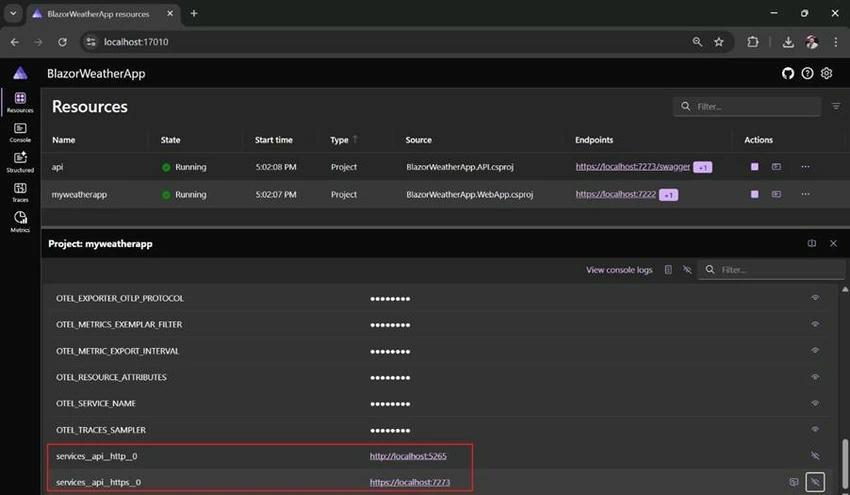Open the Metrics sidebar page
This screenshot has width=850, height=495.
click(x=20, y=222)
